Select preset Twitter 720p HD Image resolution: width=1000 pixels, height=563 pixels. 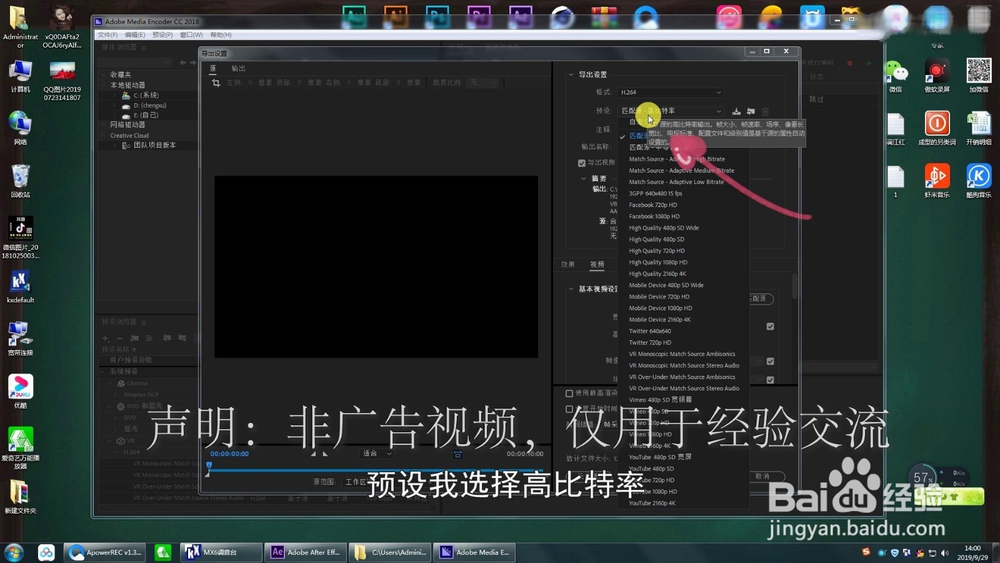point(650,343)
